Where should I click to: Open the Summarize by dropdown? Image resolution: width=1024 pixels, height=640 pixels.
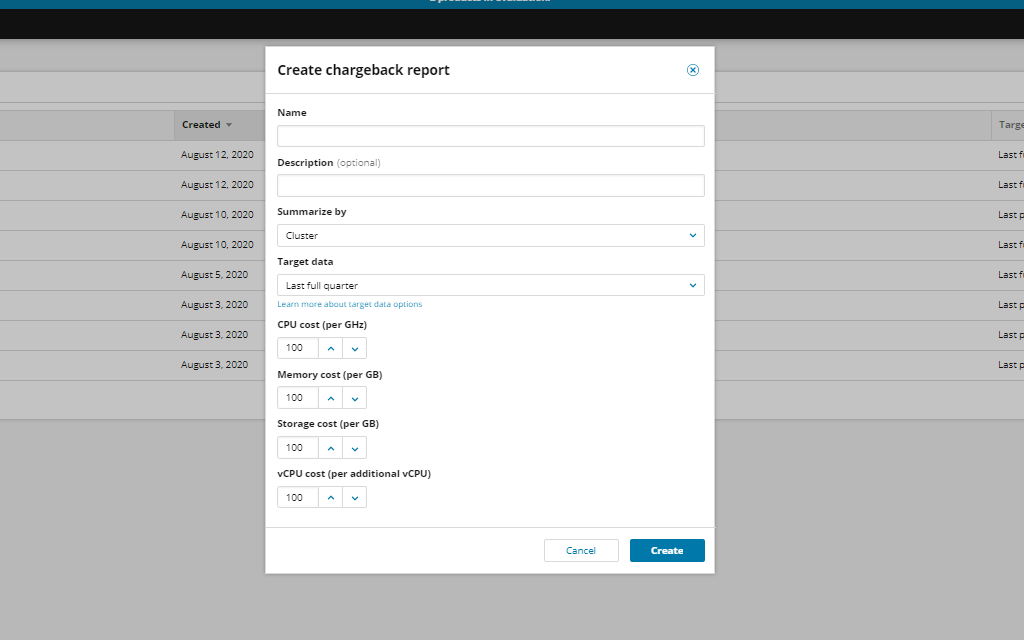click(x=490, y=236)
